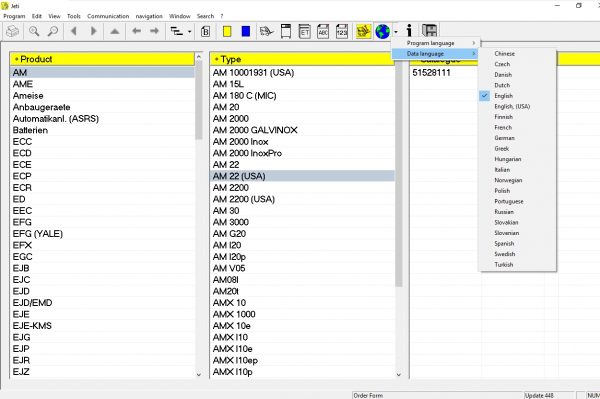Click the tree structure toolbar icon
This screenshot has width=600, height=399.
pos(176,31)
